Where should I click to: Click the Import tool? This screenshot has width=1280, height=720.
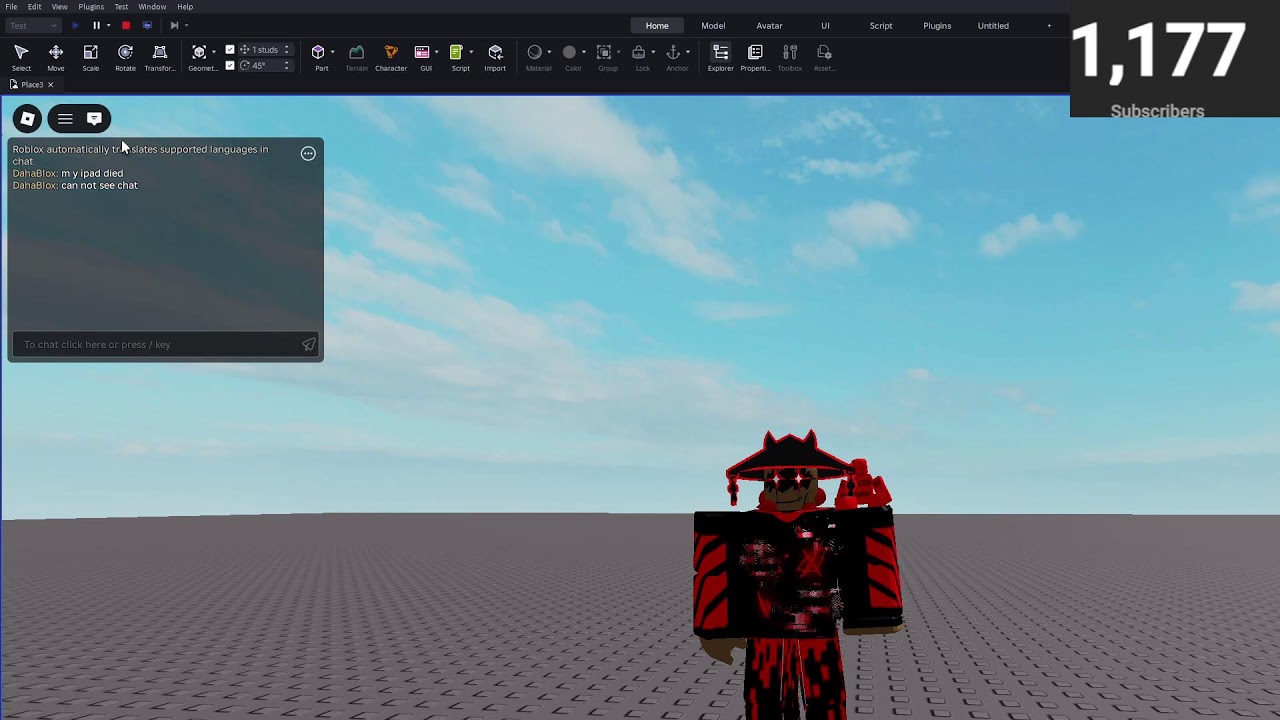coord(495,58)
